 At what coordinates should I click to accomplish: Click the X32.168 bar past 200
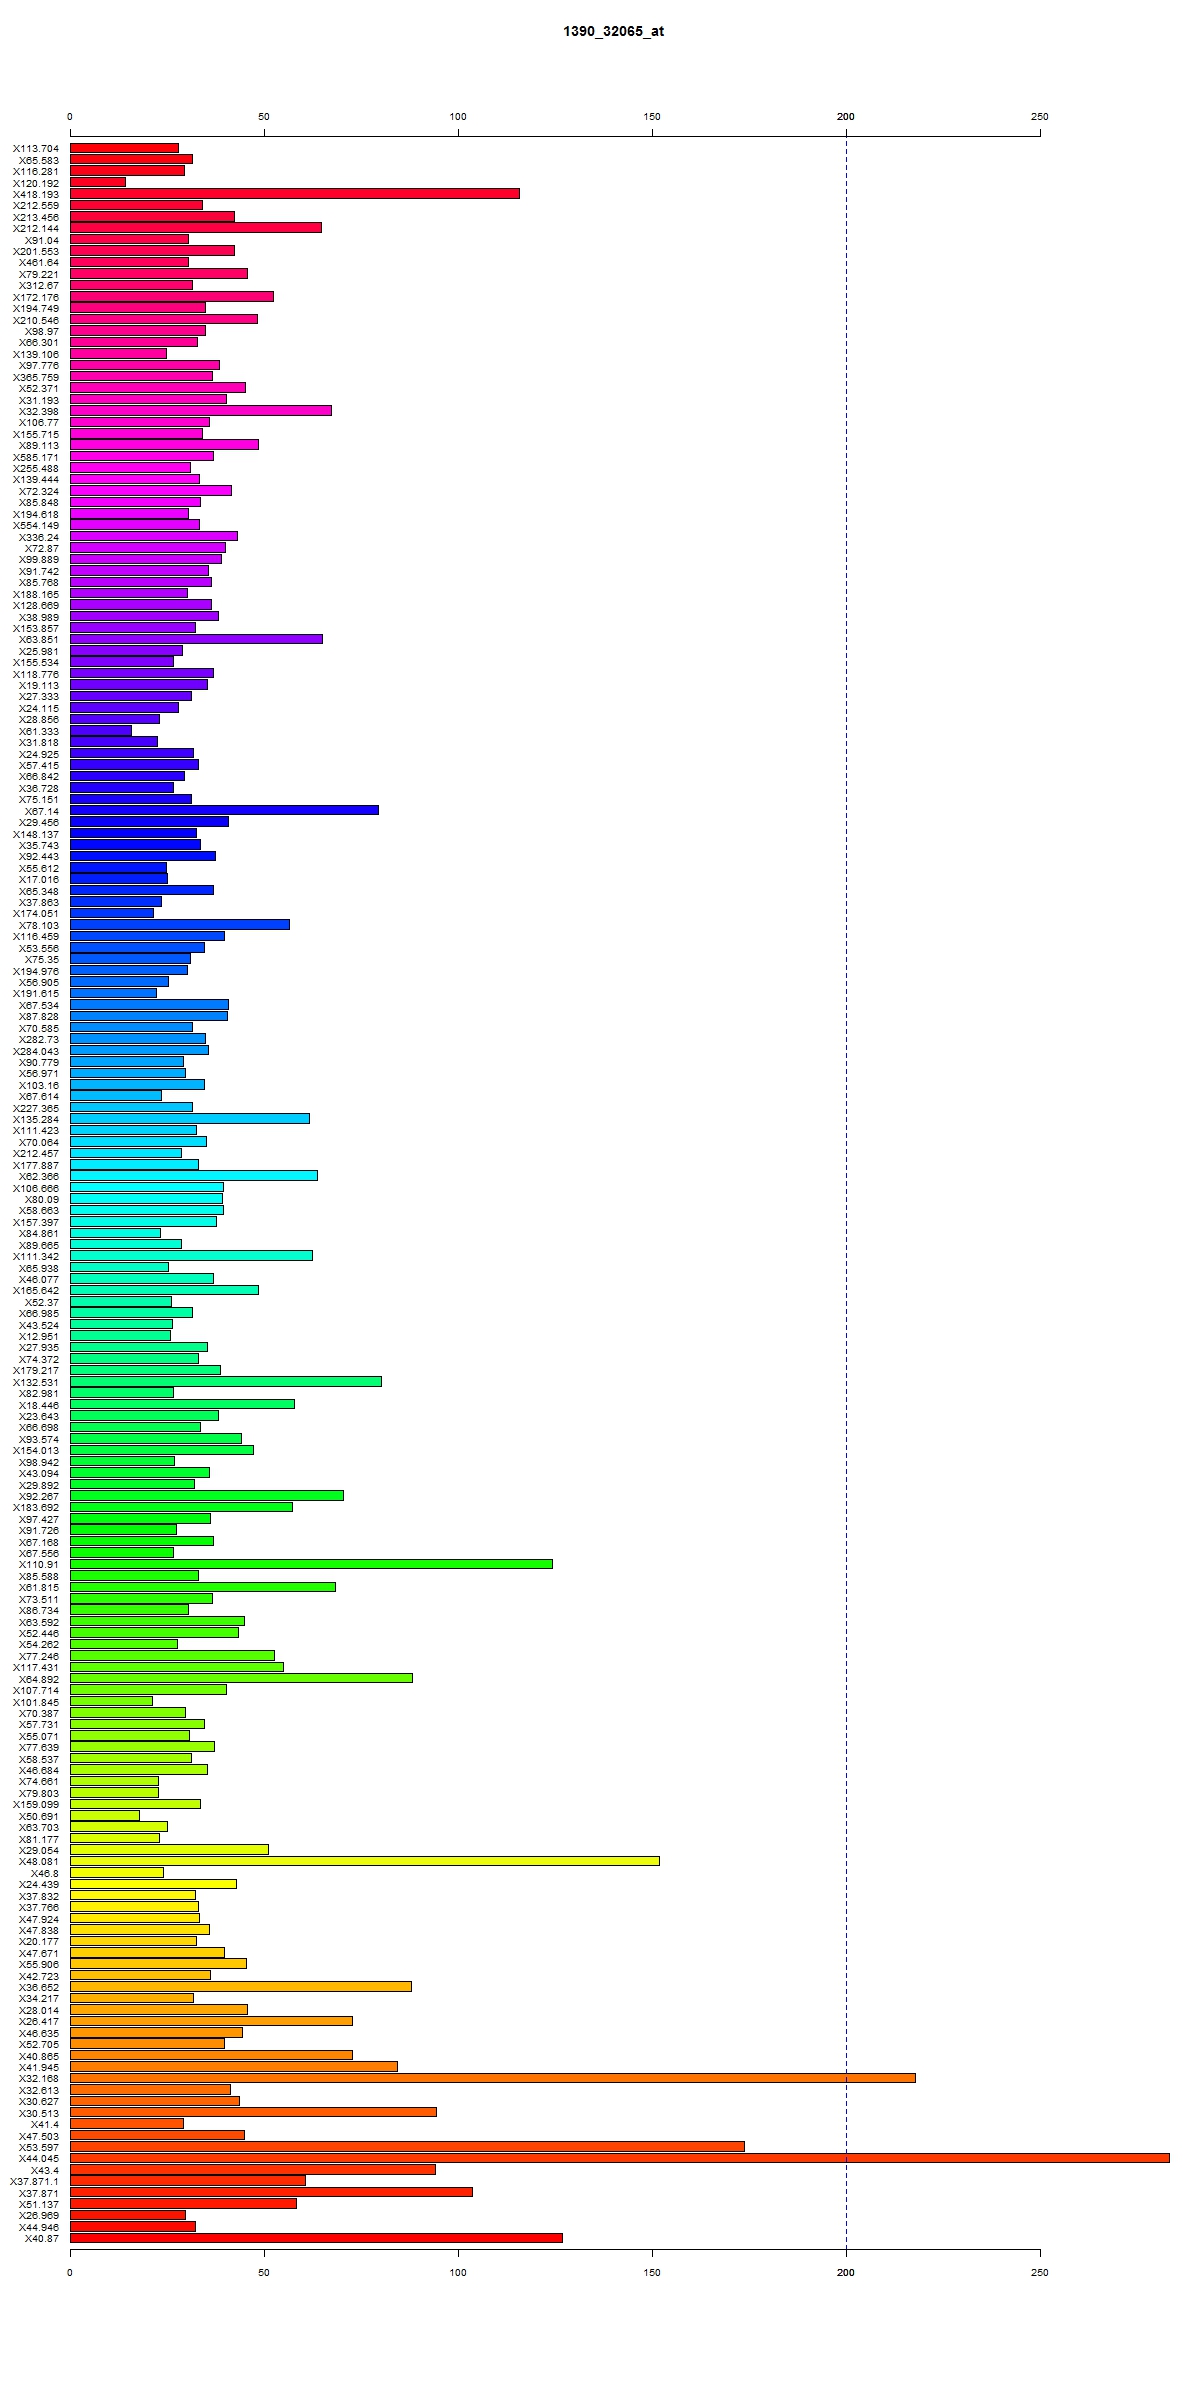493,2078
